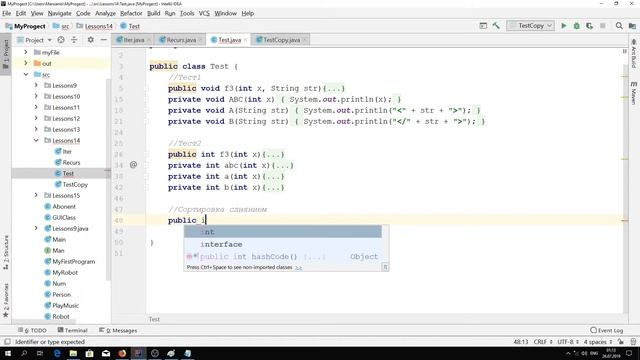The height and width of the screenshot is (360, 640).
Task: Expand folded f3(int x, String str) body
Action: coord(334,89)
